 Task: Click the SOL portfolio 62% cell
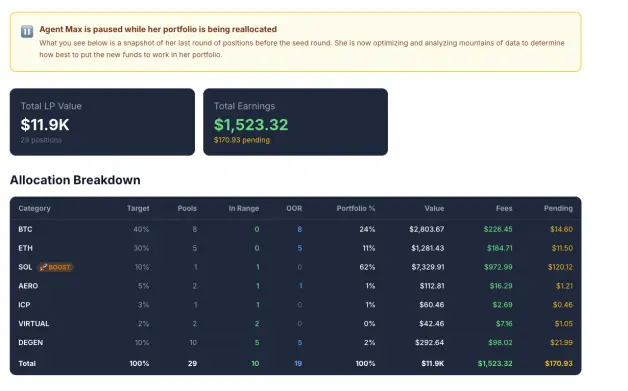[x=367, y=267]
